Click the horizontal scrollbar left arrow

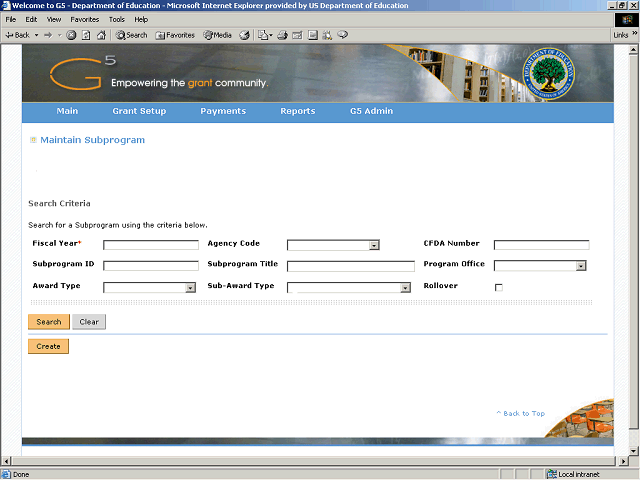(x=6, y=461)
